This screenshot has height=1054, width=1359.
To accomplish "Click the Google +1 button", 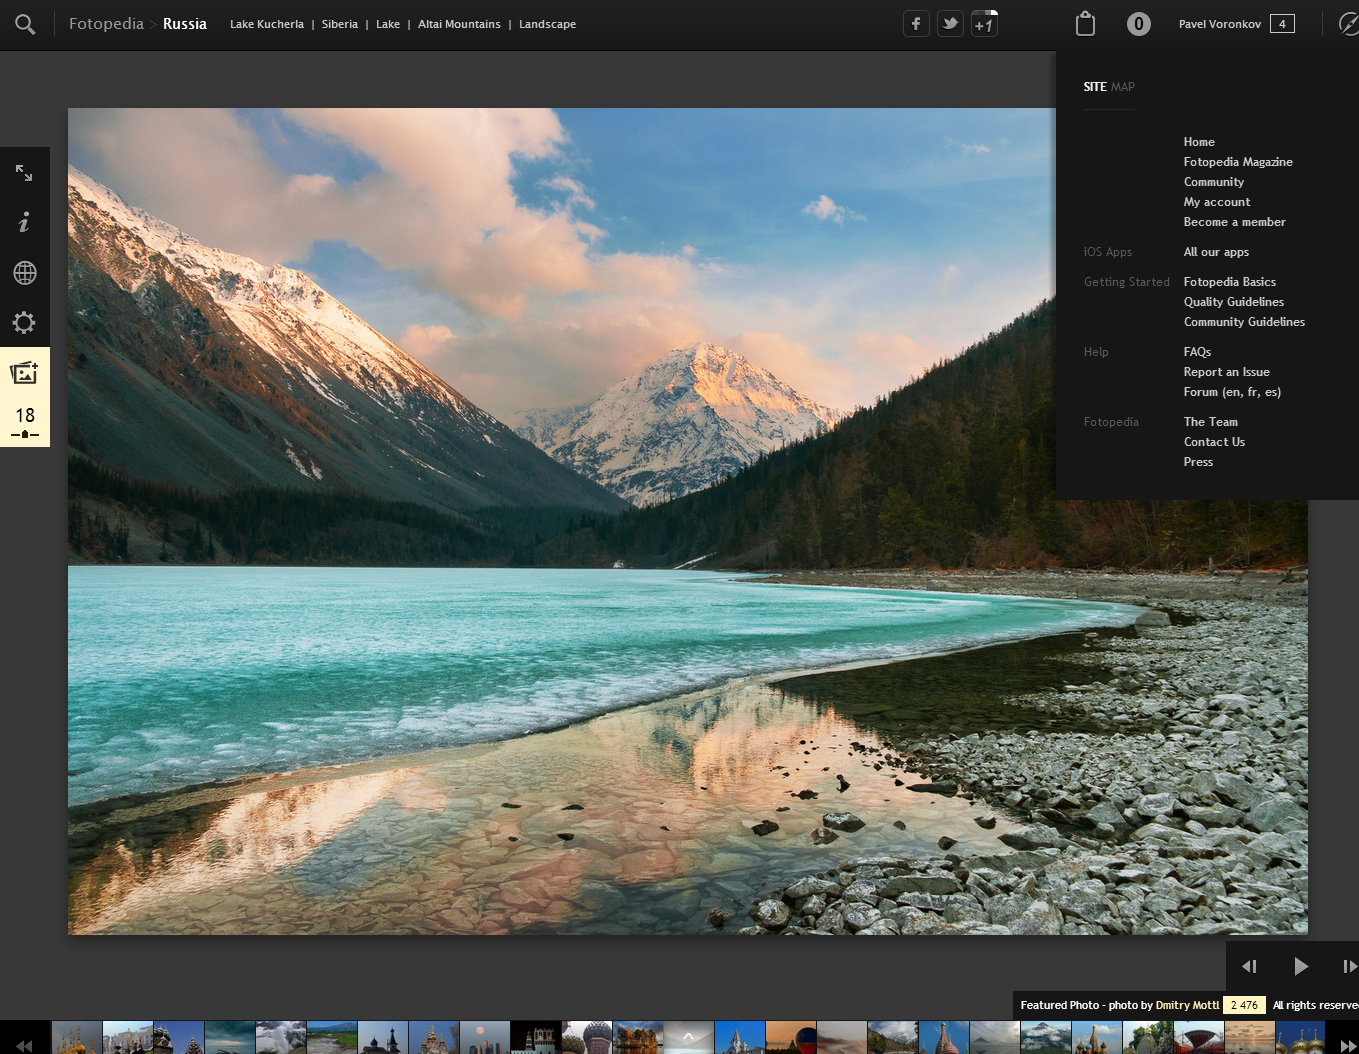I will [x=984, y=24].
